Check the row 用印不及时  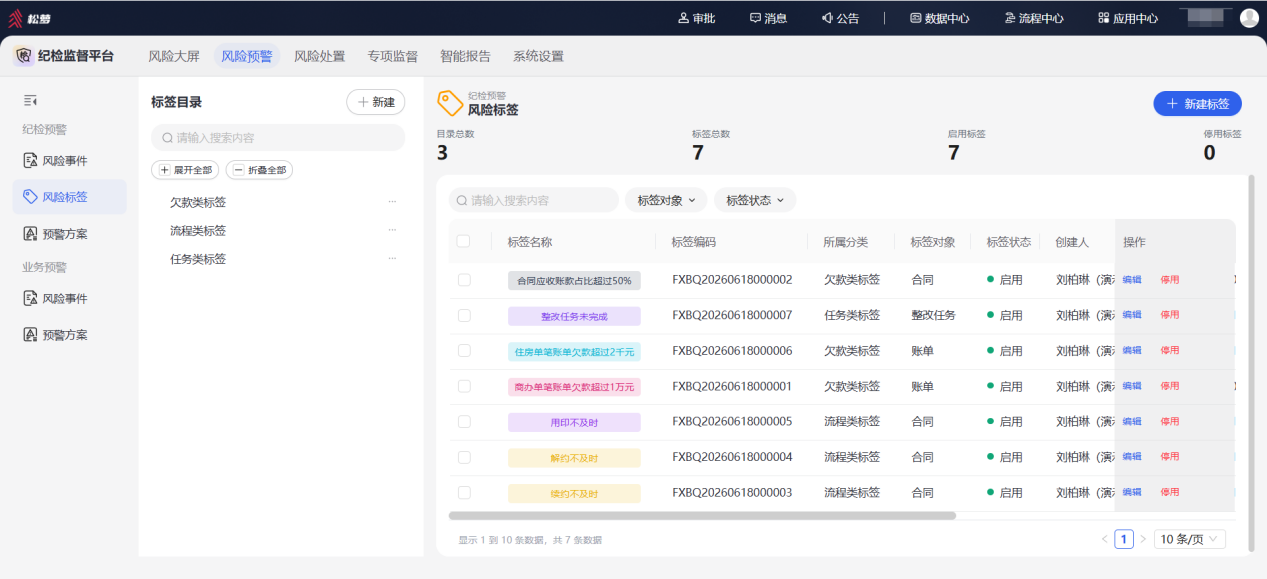(x=464, y=422)
